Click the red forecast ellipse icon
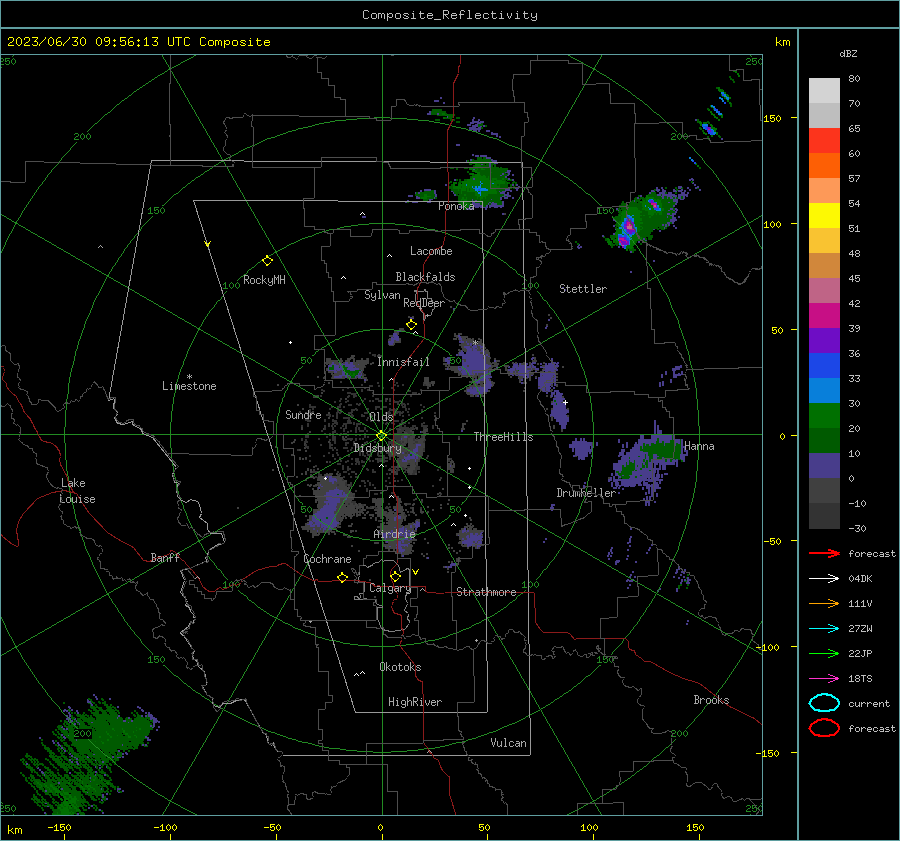Viewport: 900px width, 841px height. [x=824, y=728]
